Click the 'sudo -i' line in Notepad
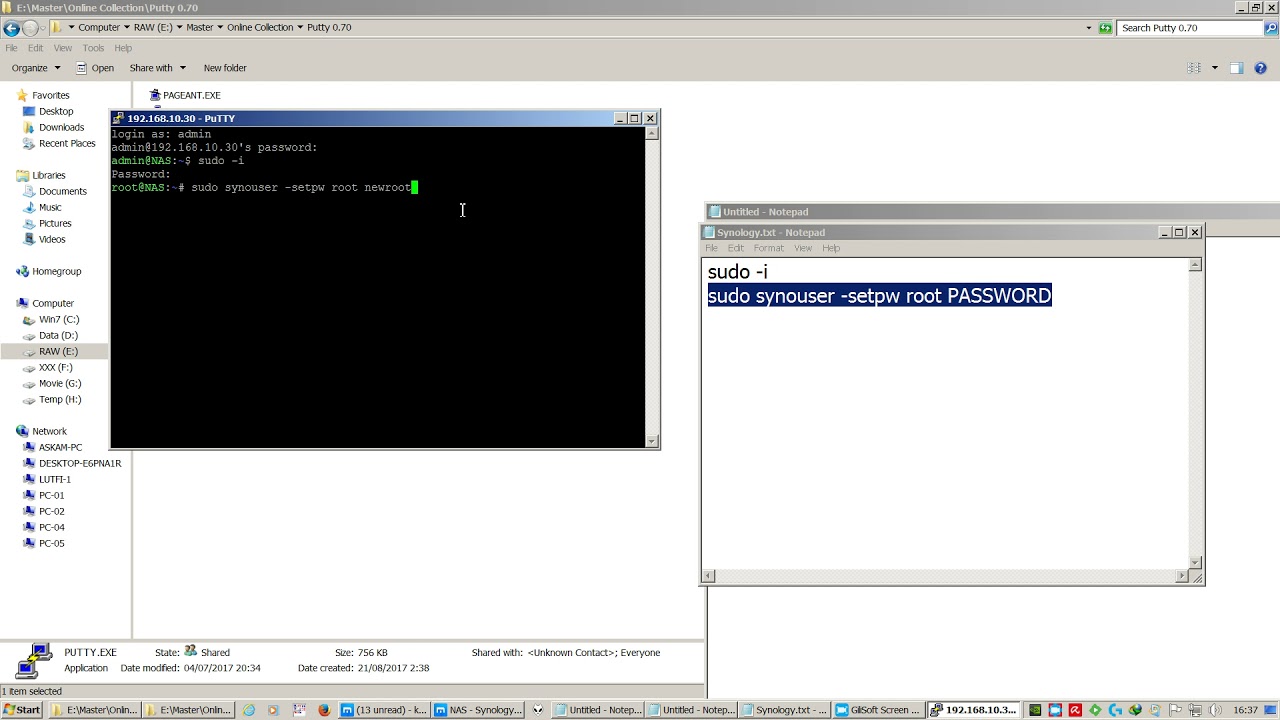Image resolution: width=1280 pixels, height=720 pixels. (738, 272)
